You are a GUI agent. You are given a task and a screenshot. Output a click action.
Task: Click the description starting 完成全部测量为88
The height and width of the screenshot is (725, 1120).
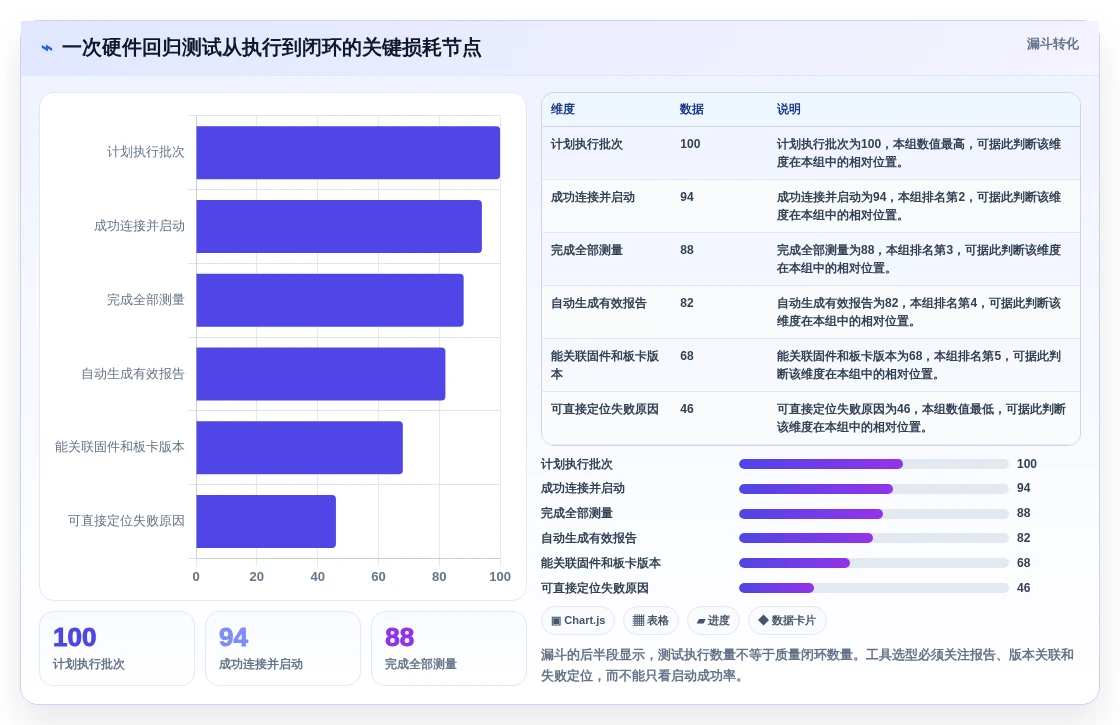[919, 259]
